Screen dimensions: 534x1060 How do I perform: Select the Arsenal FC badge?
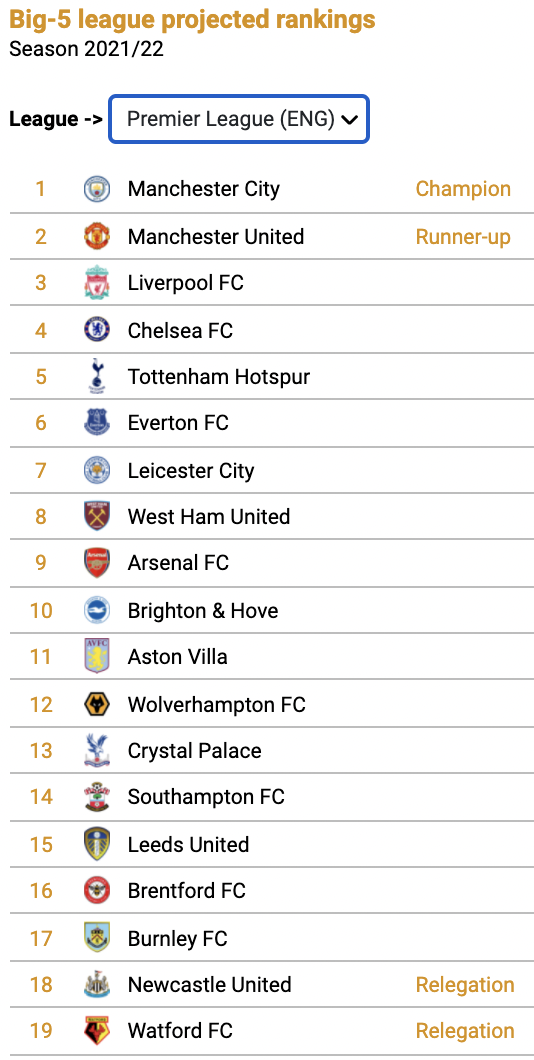pos(97,562)
